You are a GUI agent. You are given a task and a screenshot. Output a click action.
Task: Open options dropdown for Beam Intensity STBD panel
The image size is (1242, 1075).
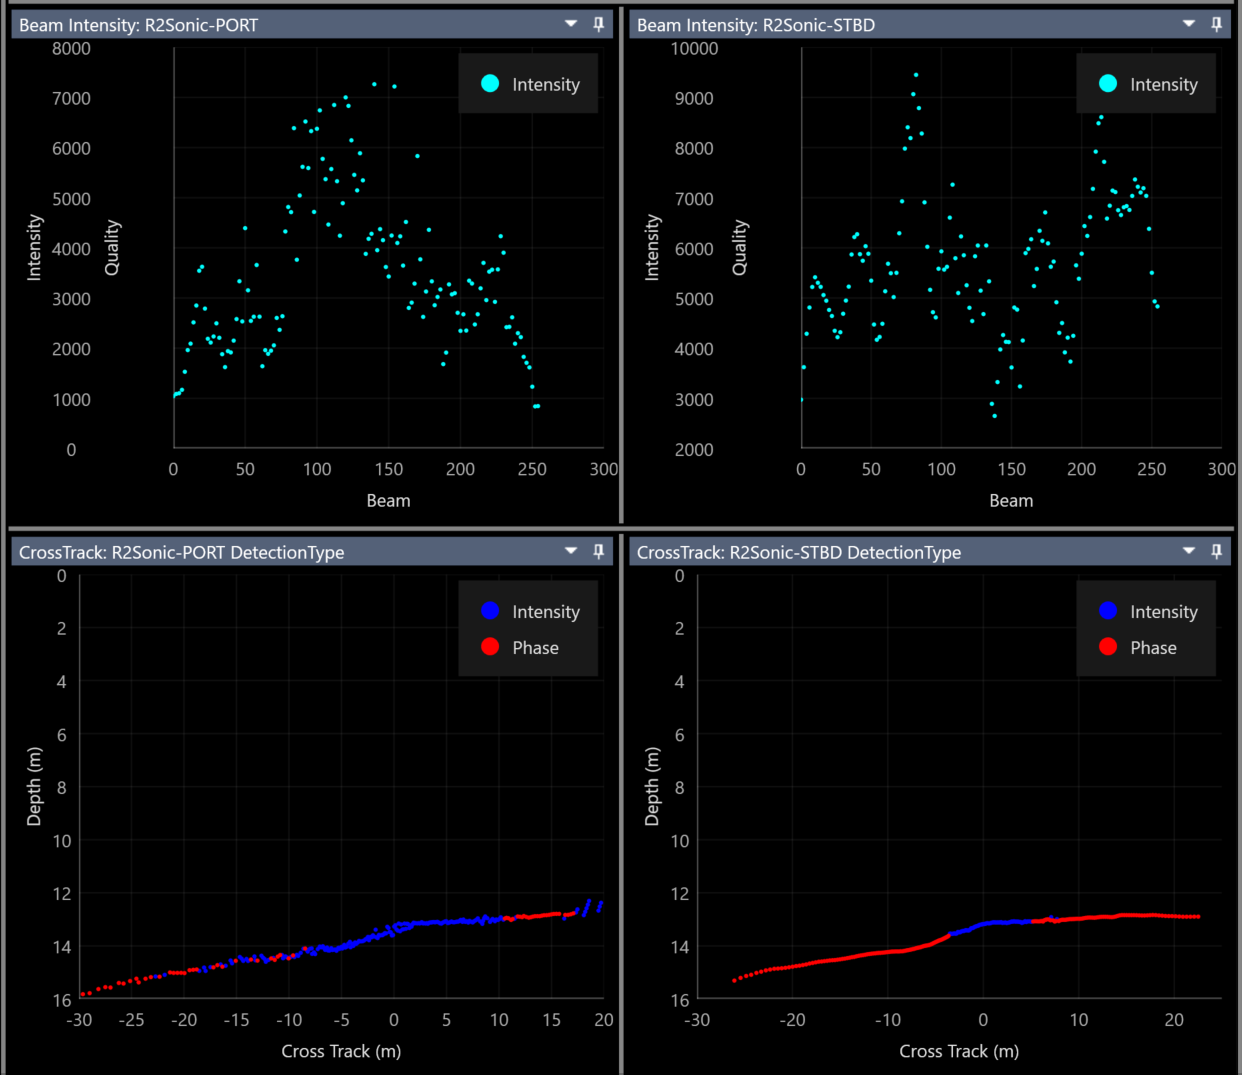pyautogui.click(x=1189, y=23)
